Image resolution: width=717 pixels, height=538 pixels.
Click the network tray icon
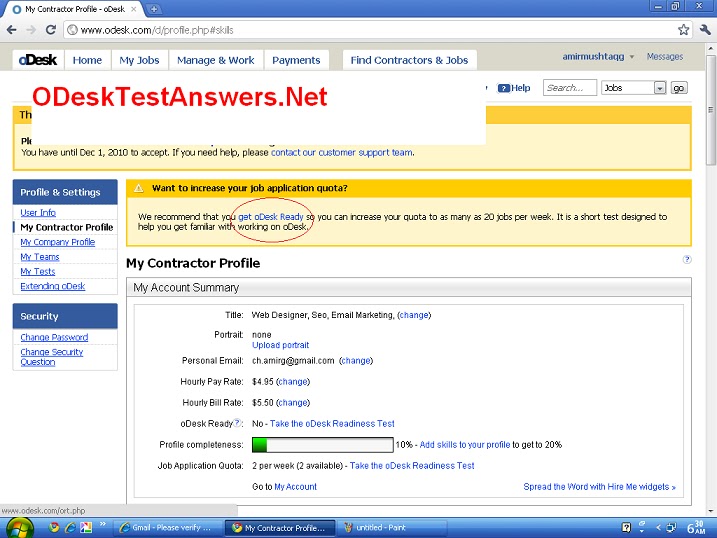[x=671, y=527]
